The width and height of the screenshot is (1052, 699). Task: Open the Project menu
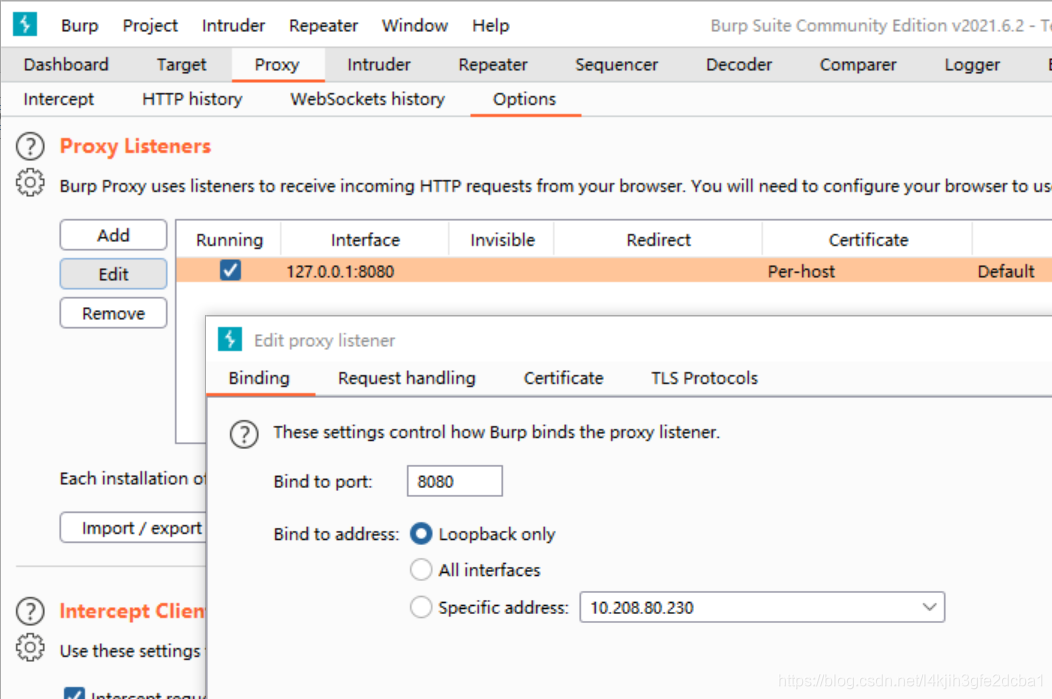(x=150, y=25)
